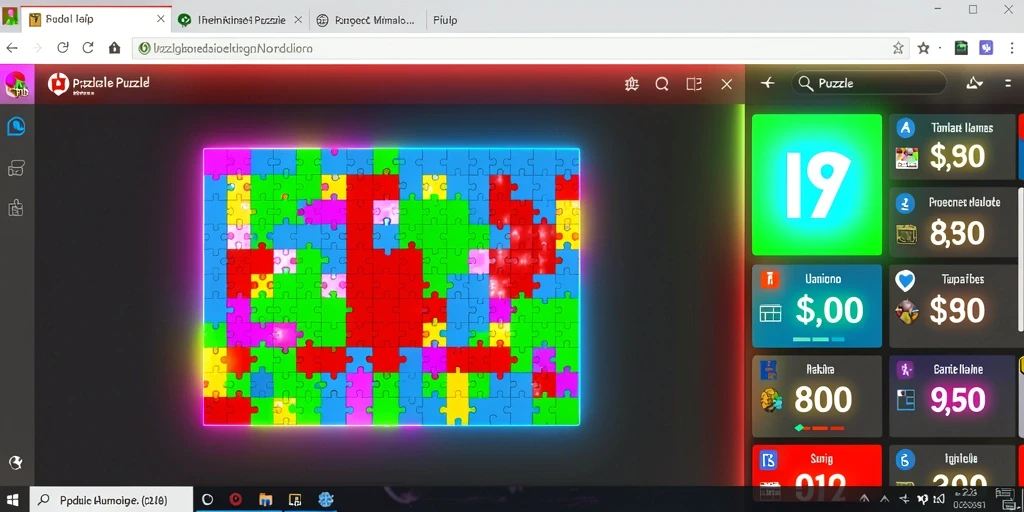Click the taskbar clock
Screen dimensions: 1024x512
[968, 499]
